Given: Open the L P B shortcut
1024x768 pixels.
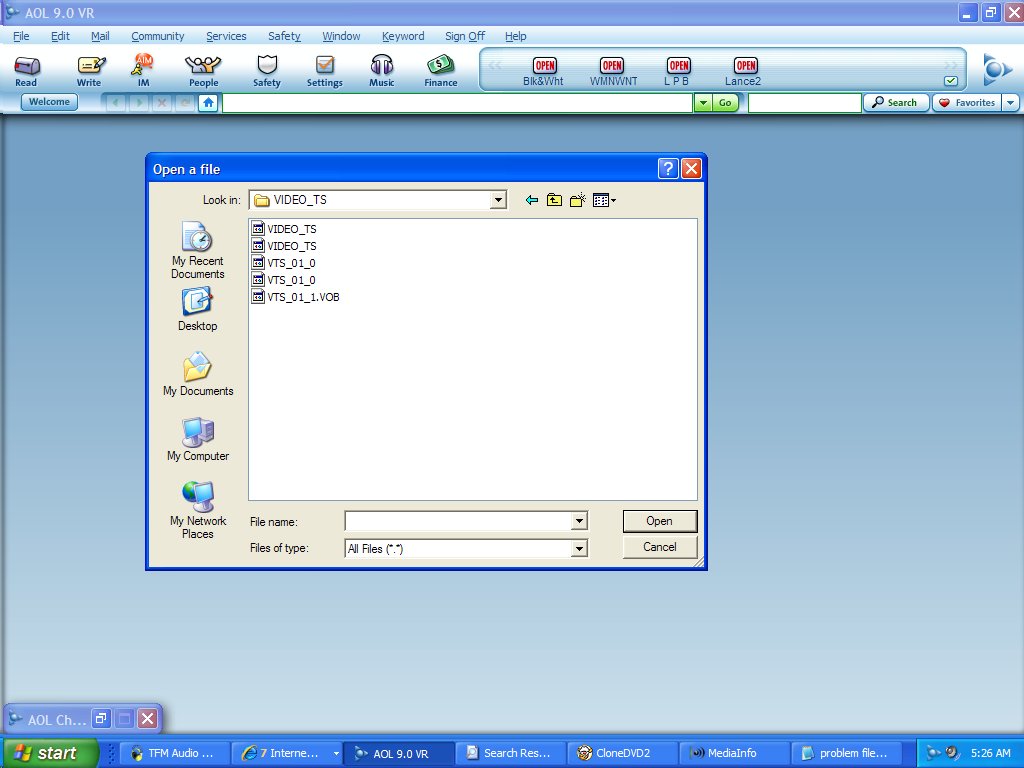Looking at the screenshot, I should click(x=677, y=72).
